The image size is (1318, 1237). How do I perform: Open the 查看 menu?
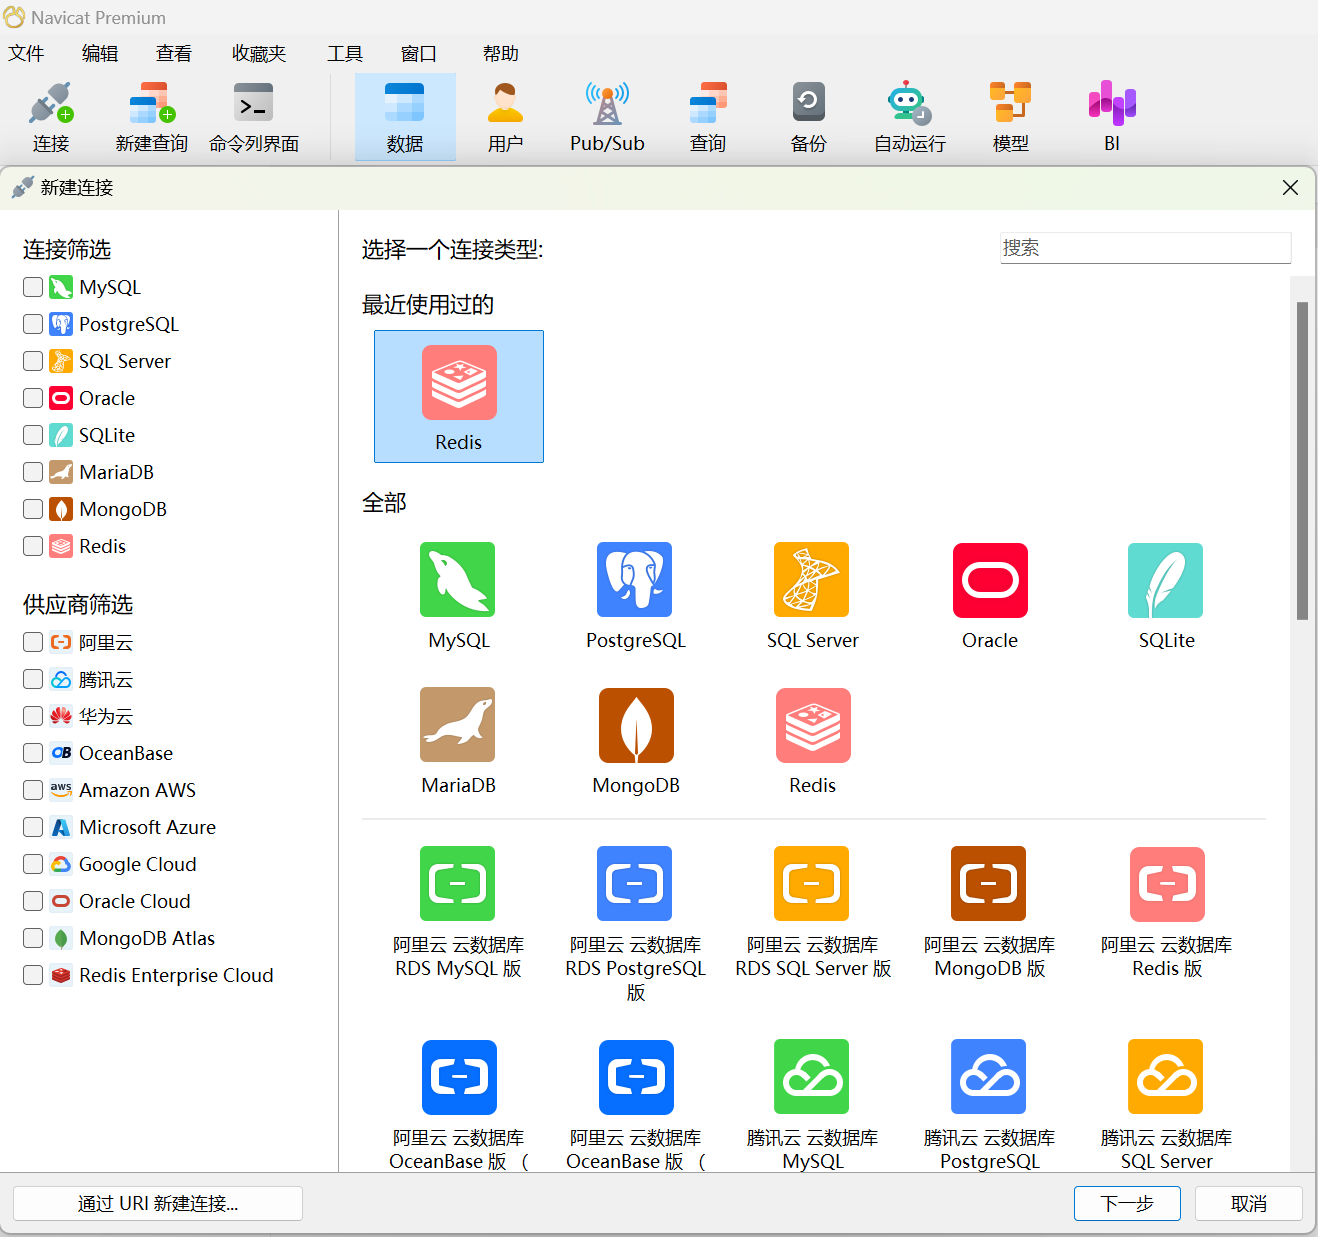click(174, 54)
